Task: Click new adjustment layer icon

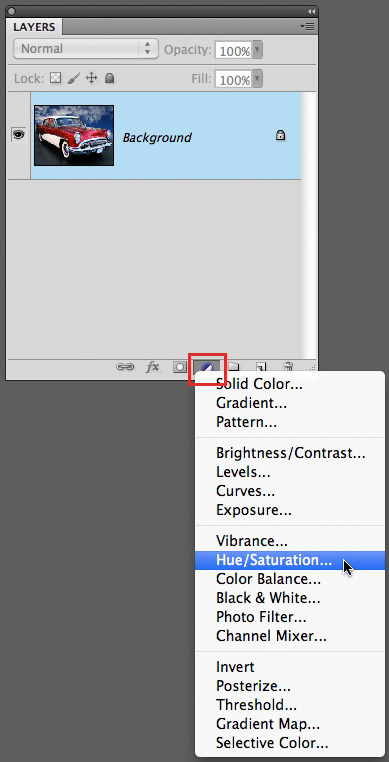Action: [207, 368]
